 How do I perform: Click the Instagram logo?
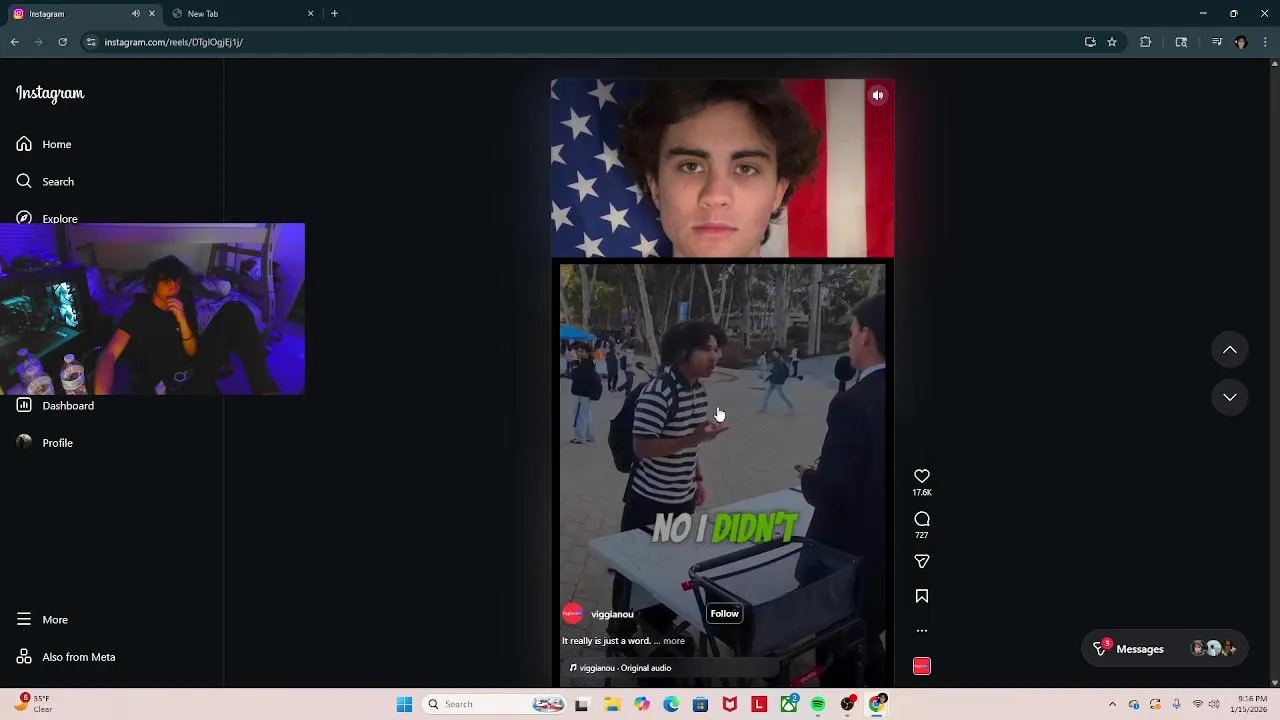(x=50, y=93)
